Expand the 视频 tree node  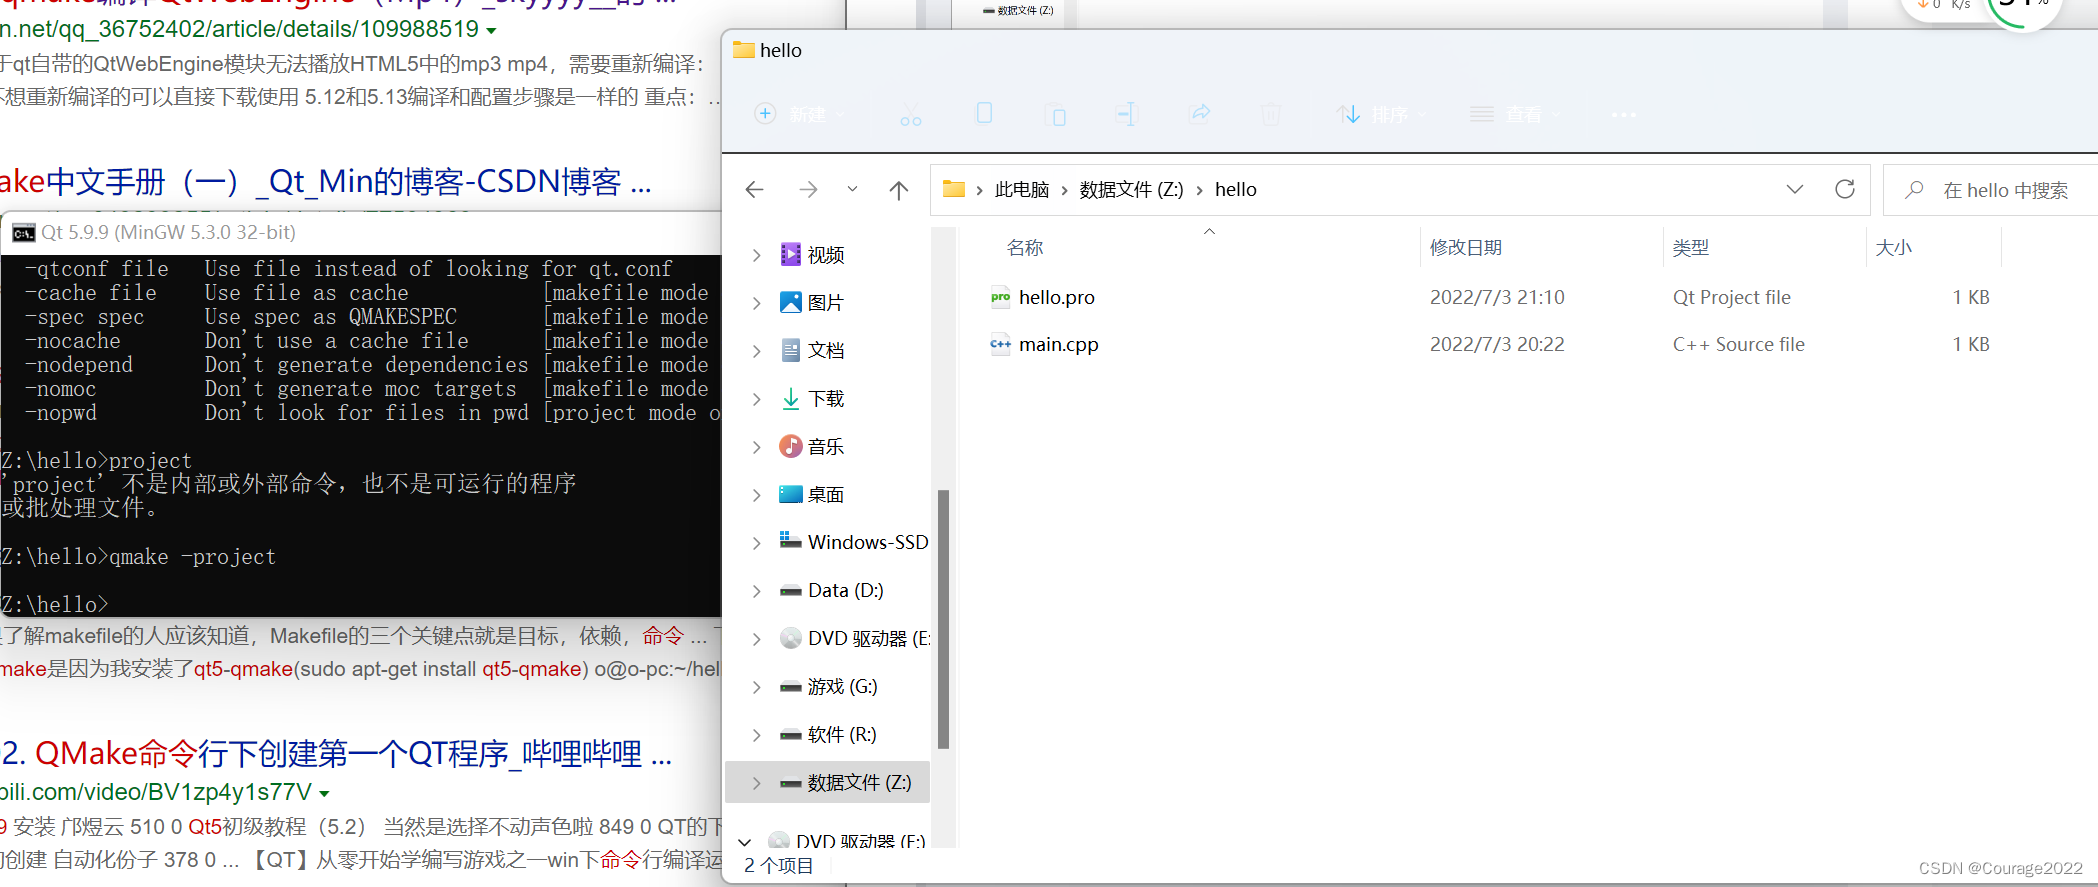coord(757,255)
